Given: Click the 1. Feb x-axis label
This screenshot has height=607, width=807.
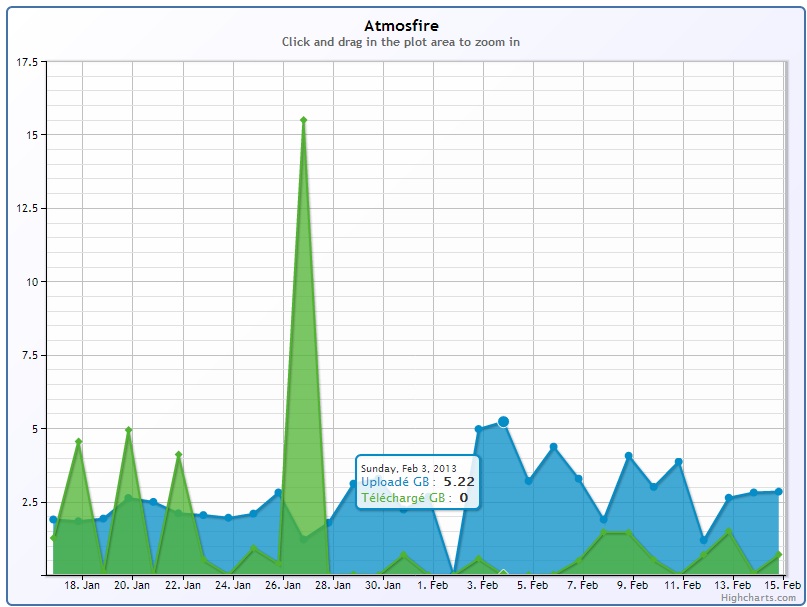Looking at the screenshot, I should (x=433, y=585).
